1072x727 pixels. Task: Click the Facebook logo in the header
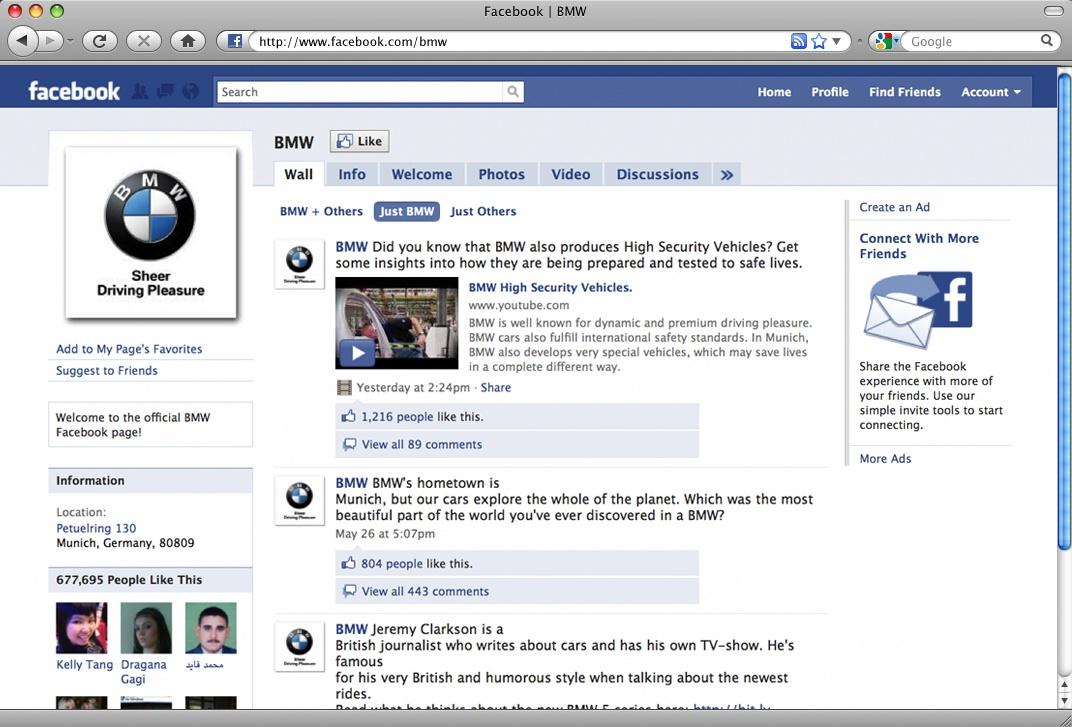point(74,92)
